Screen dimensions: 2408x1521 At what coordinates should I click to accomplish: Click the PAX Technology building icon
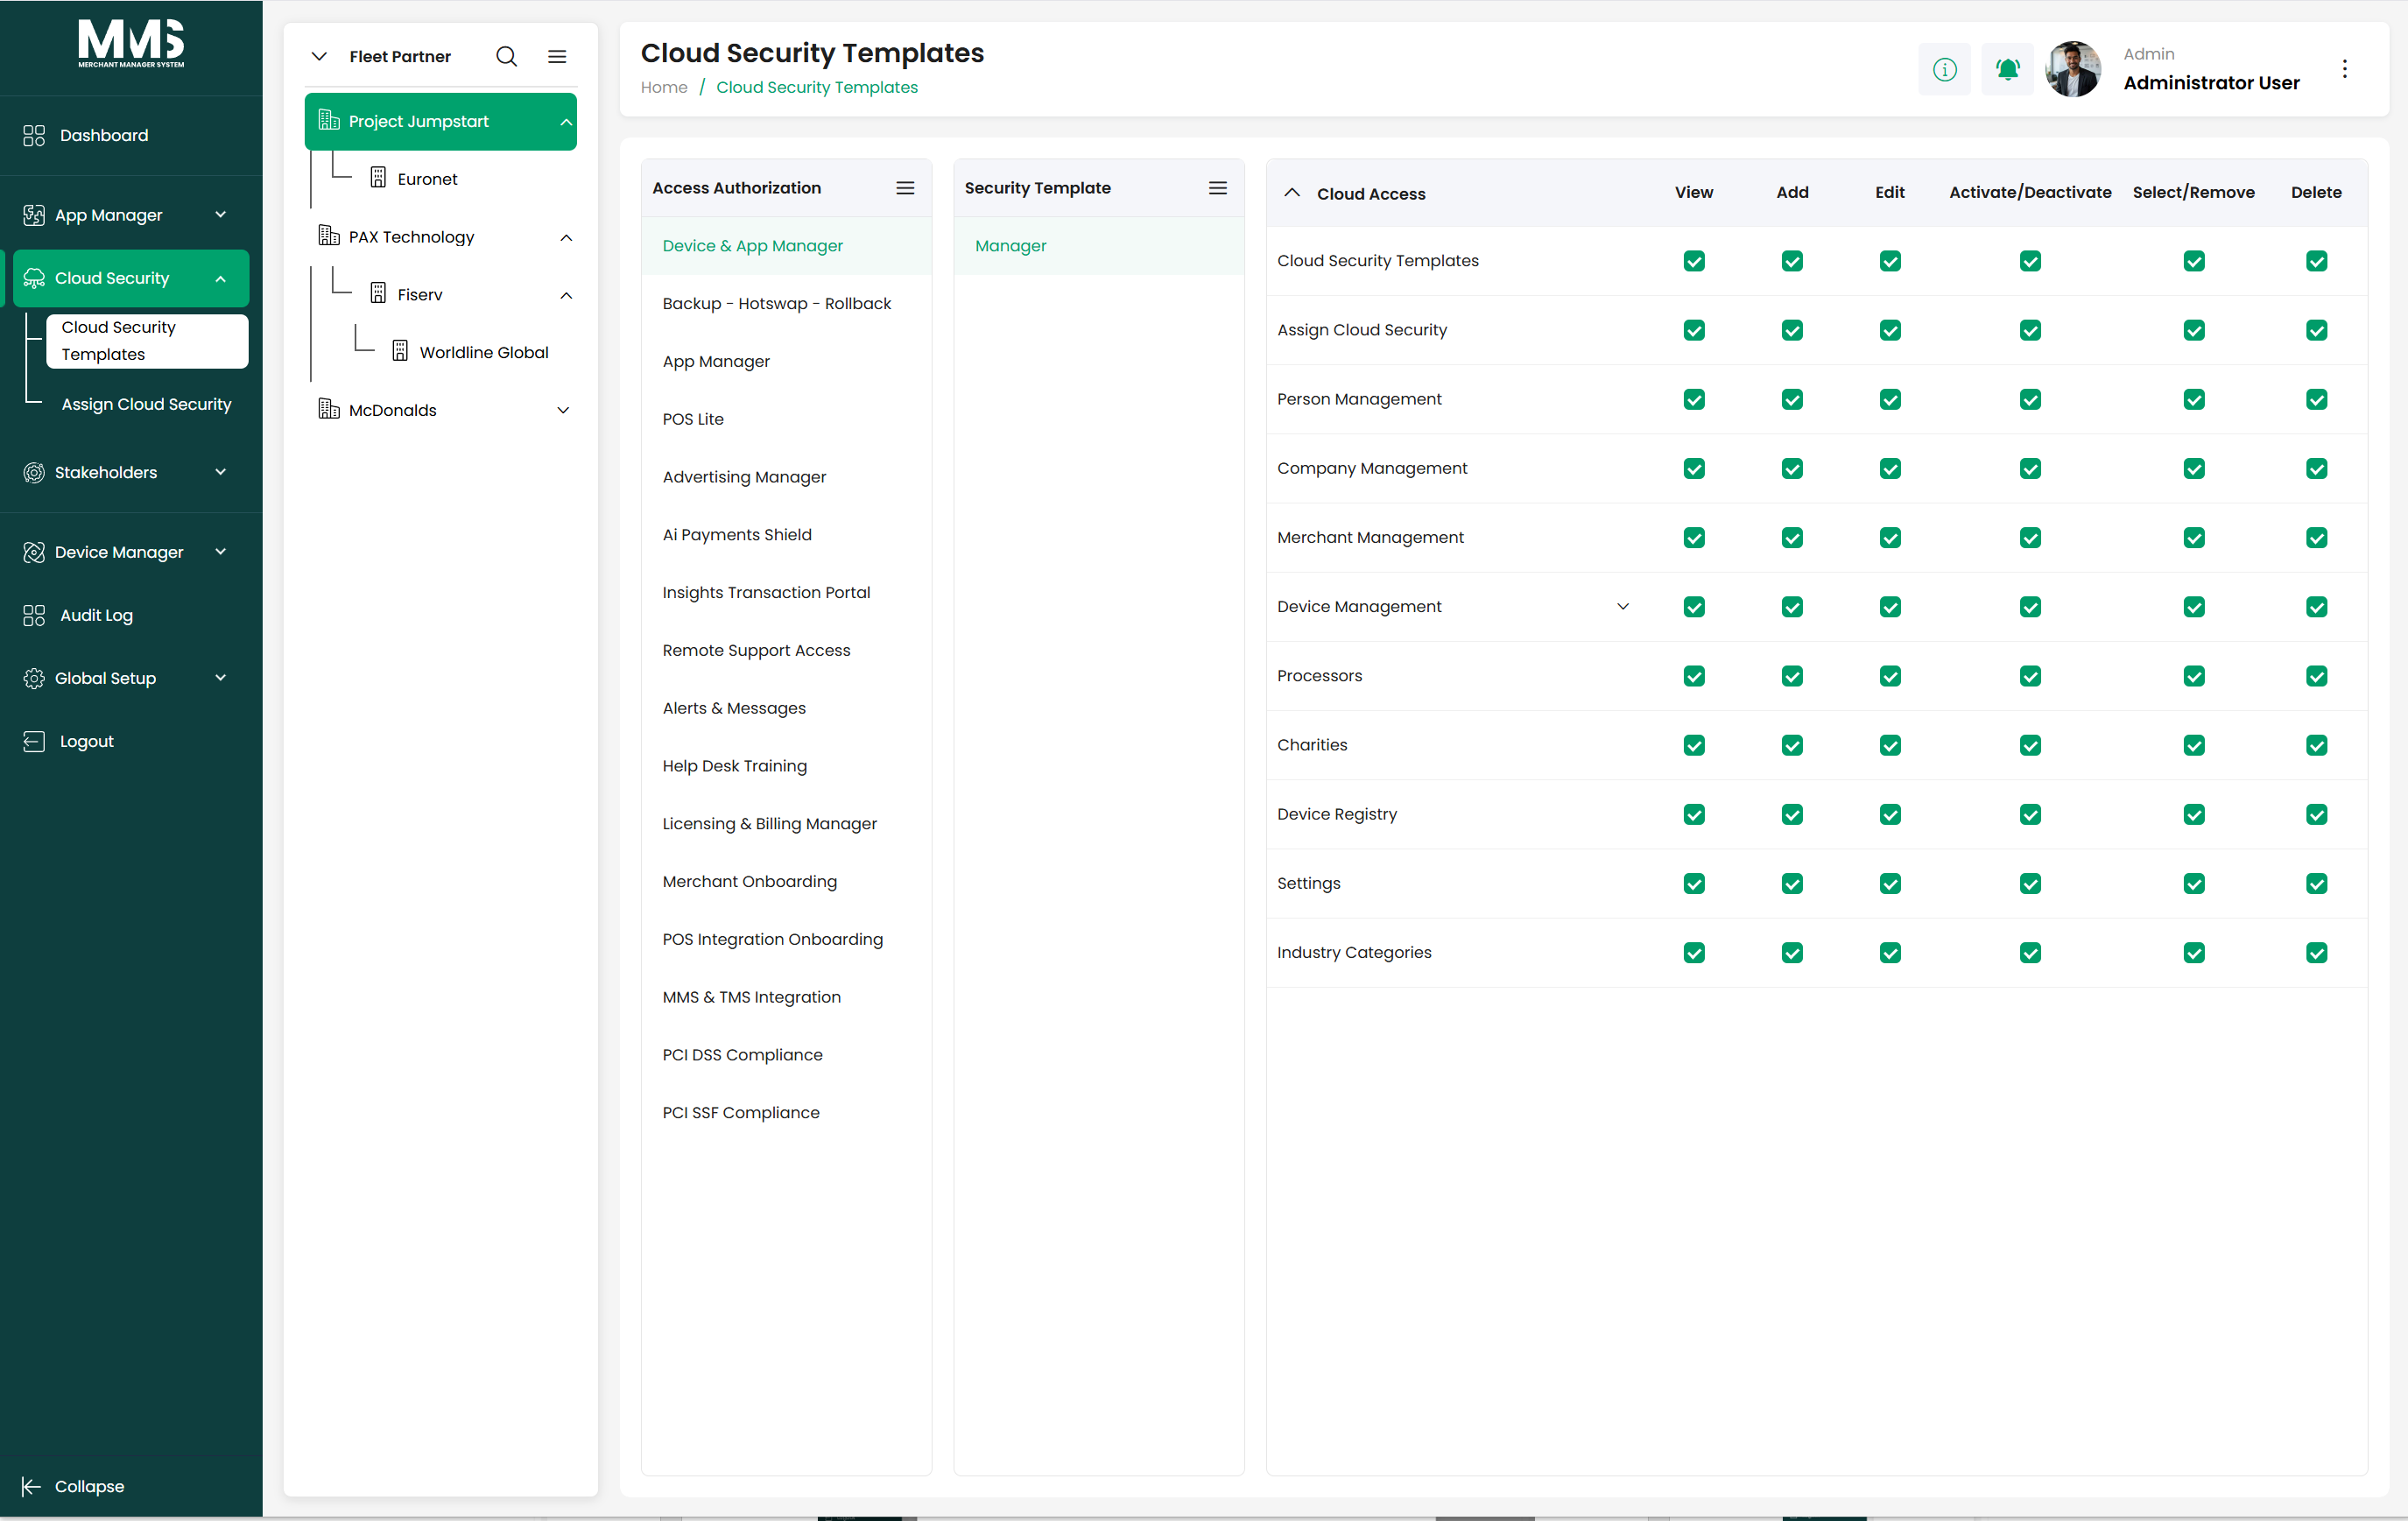point(329,236)
